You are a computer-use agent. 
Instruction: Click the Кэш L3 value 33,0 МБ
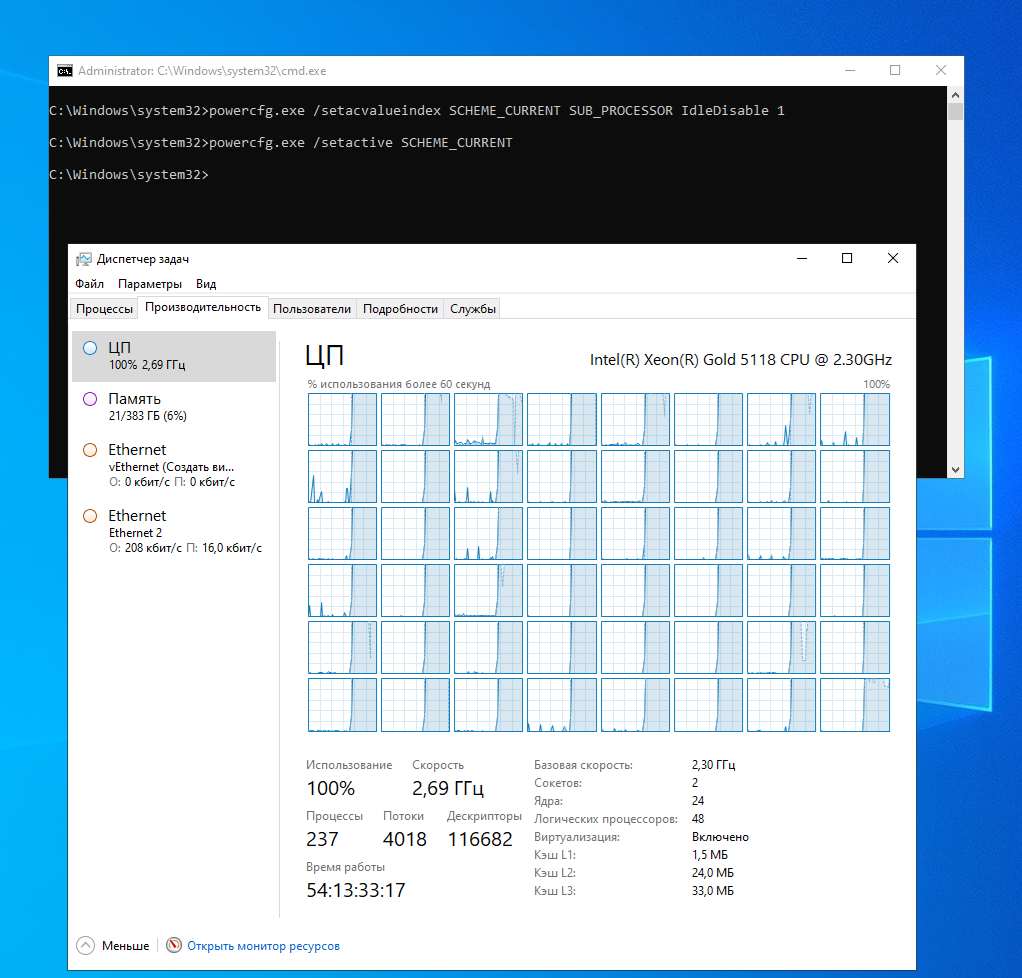[x=712, y=891]
